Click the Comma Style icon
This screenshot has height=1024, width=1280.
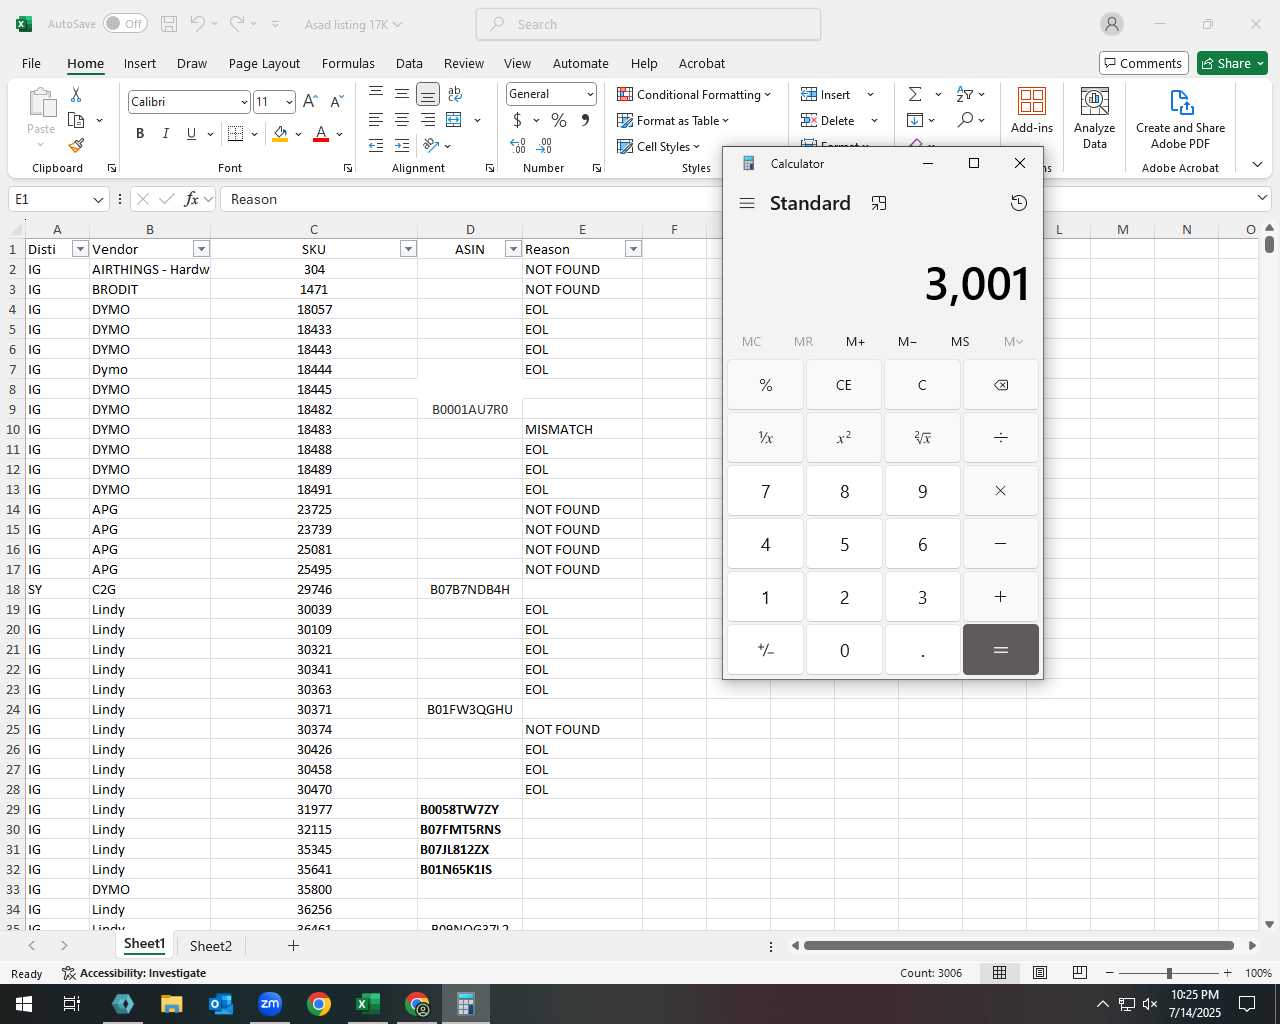(x=585, y=120)
